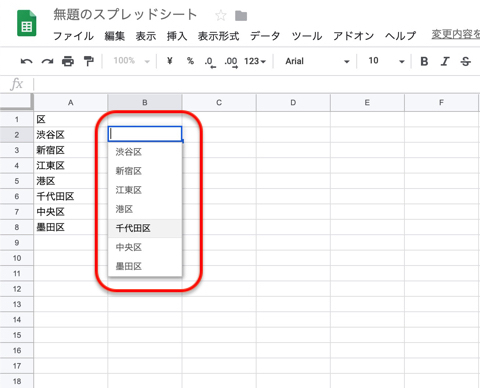Image resolution: width=480 pixels, height=388 pixels.
Task: Toggle bold formatting
Action: (424, 61)
